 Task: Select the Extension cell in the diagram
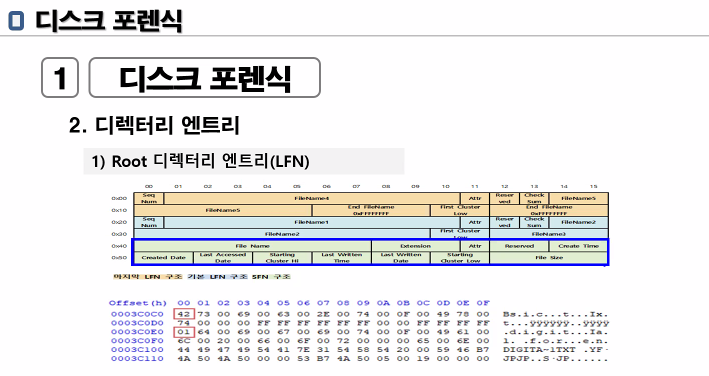[416, 246]
